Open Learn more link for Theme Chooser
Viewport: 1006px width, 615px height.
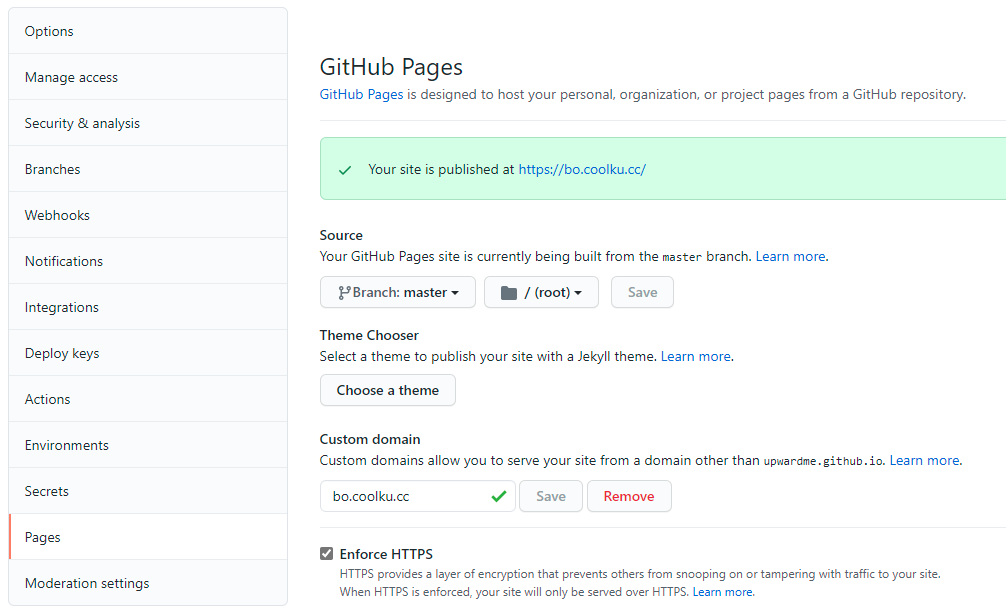coord(695,357)
